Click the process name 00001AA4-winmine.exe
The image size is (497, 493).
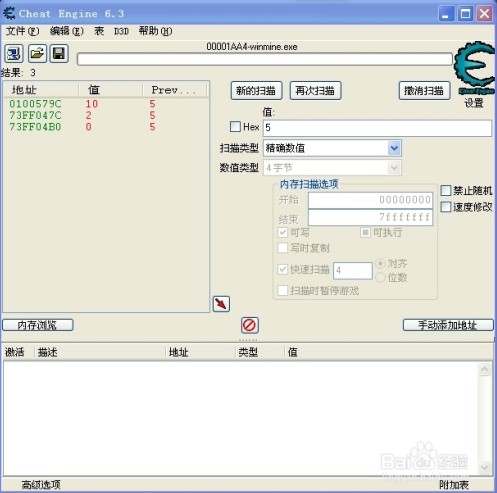click(252, 47)
